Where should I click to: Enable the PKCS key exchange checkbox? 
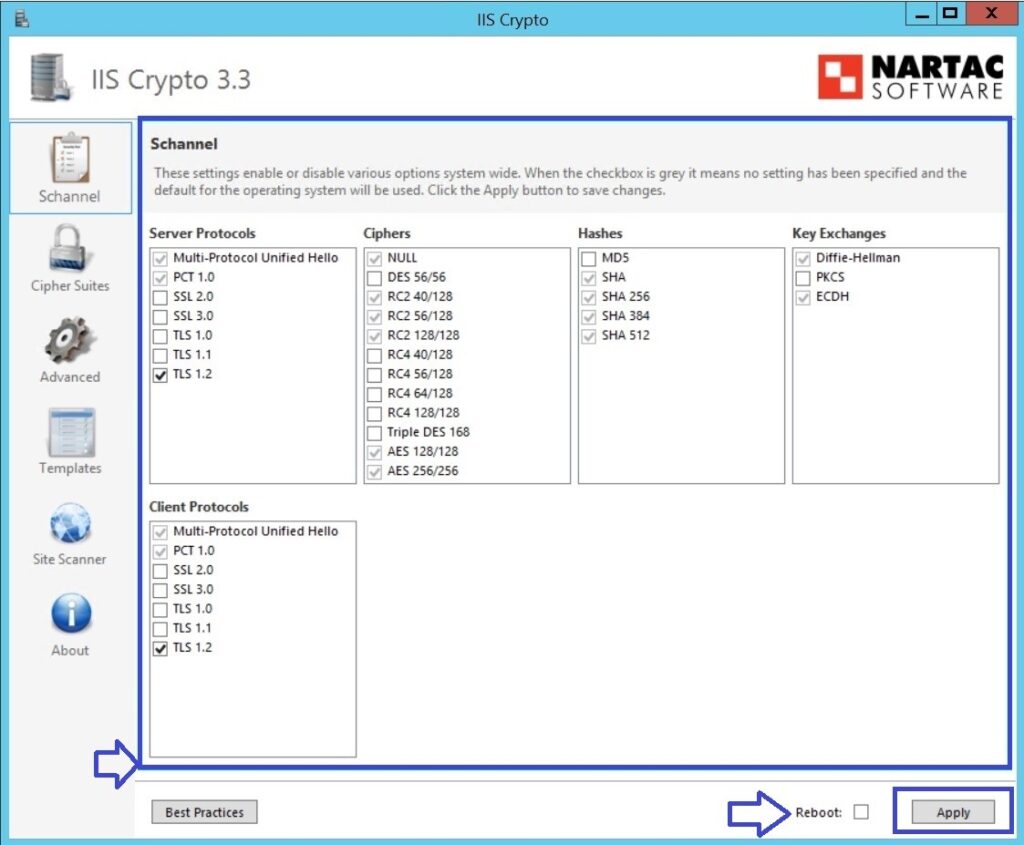point(803,278)
